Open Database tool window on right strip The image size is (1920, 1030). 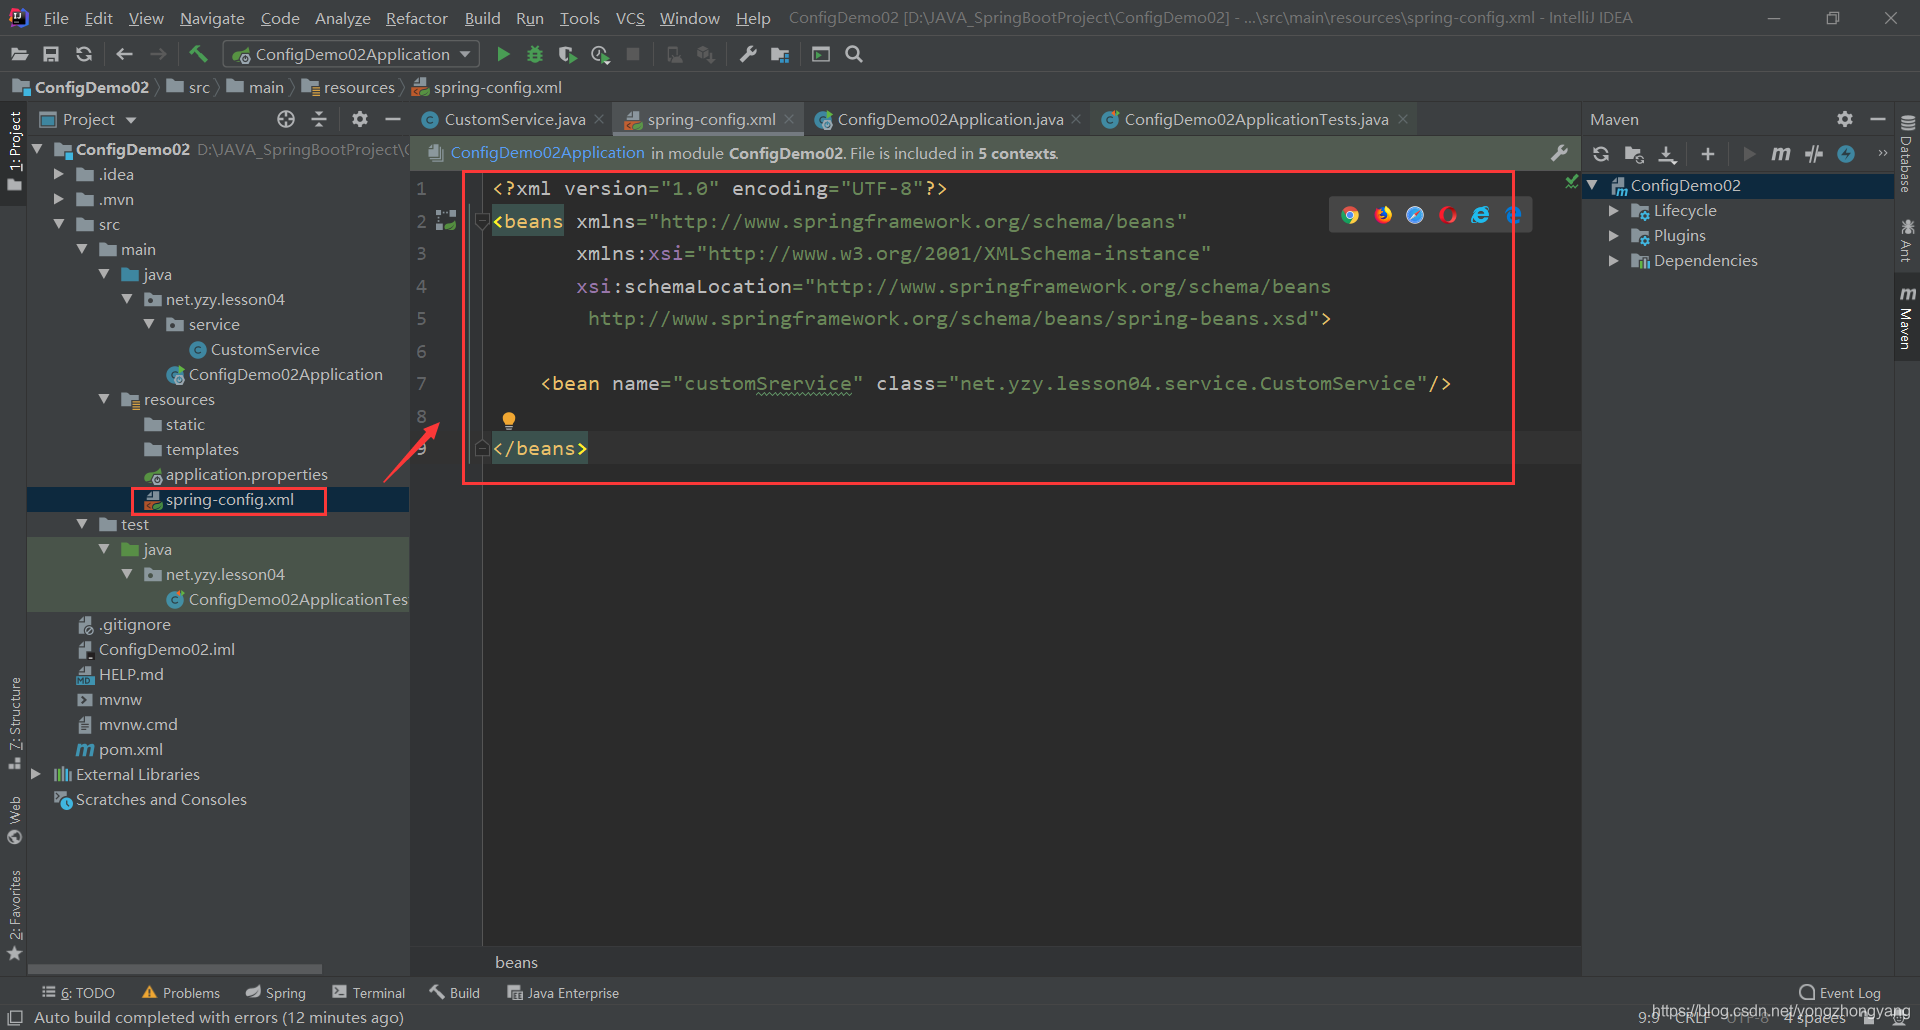pos(1907,155)
